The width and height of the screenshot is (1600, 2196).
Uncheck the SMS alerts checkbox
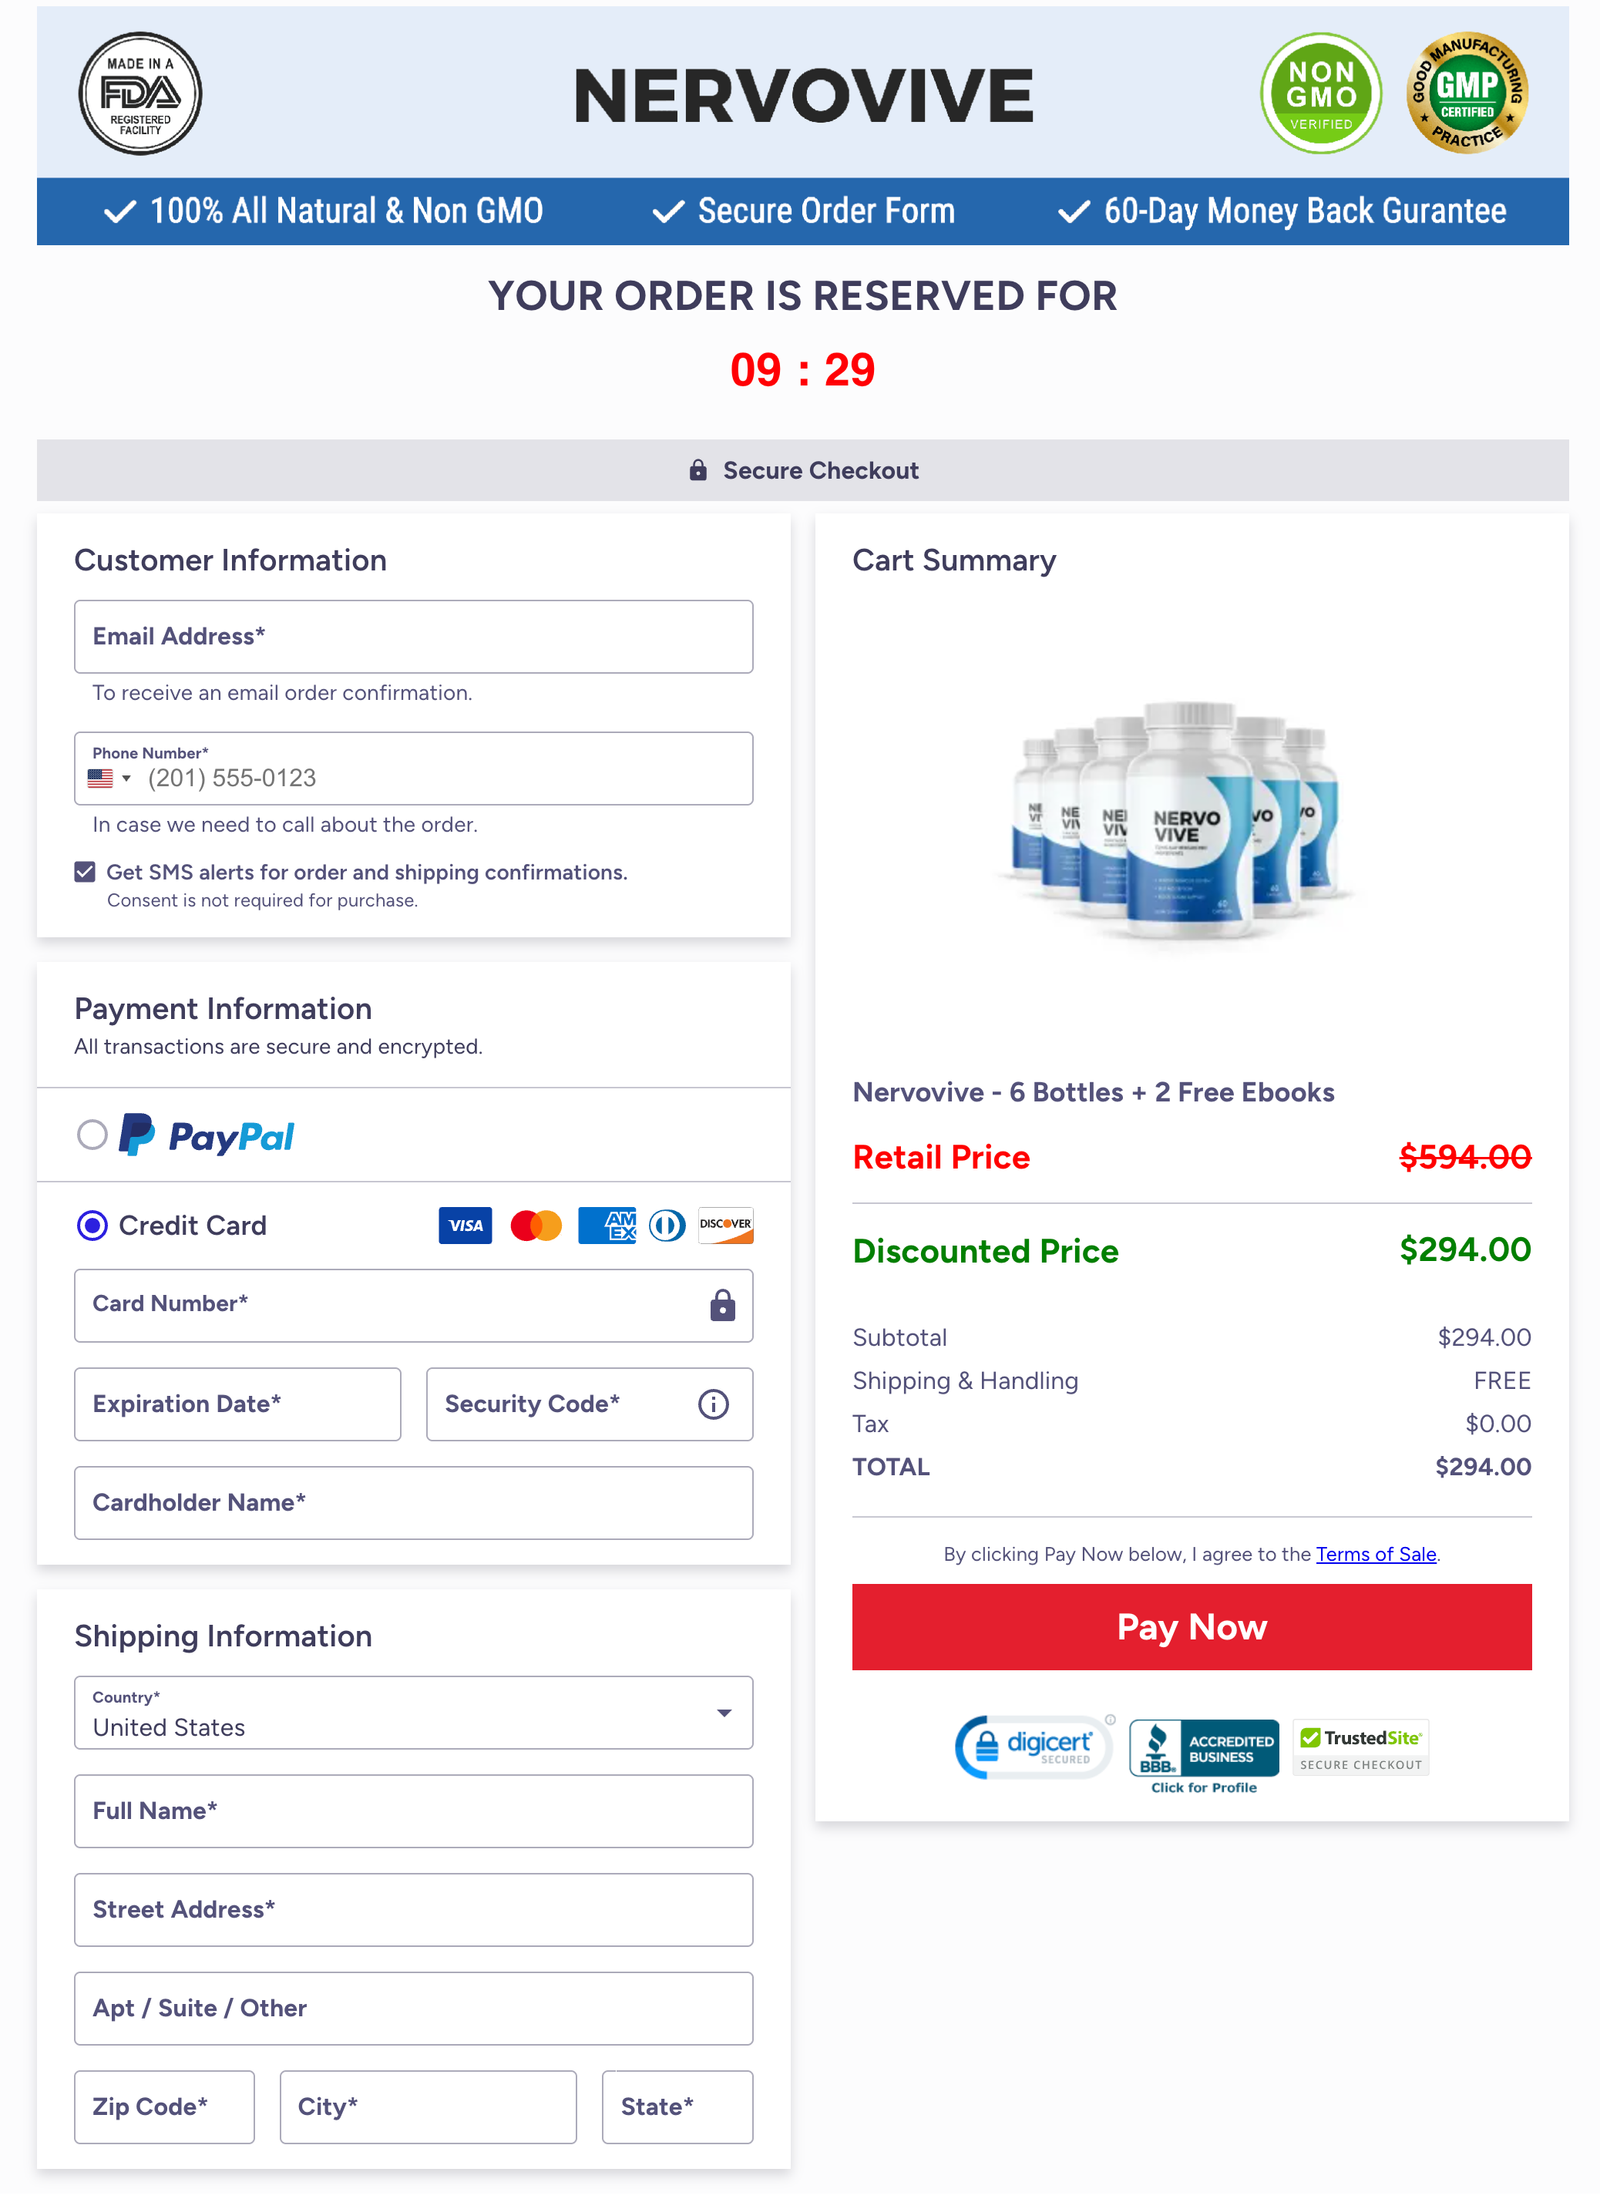(x=85, y=872)
